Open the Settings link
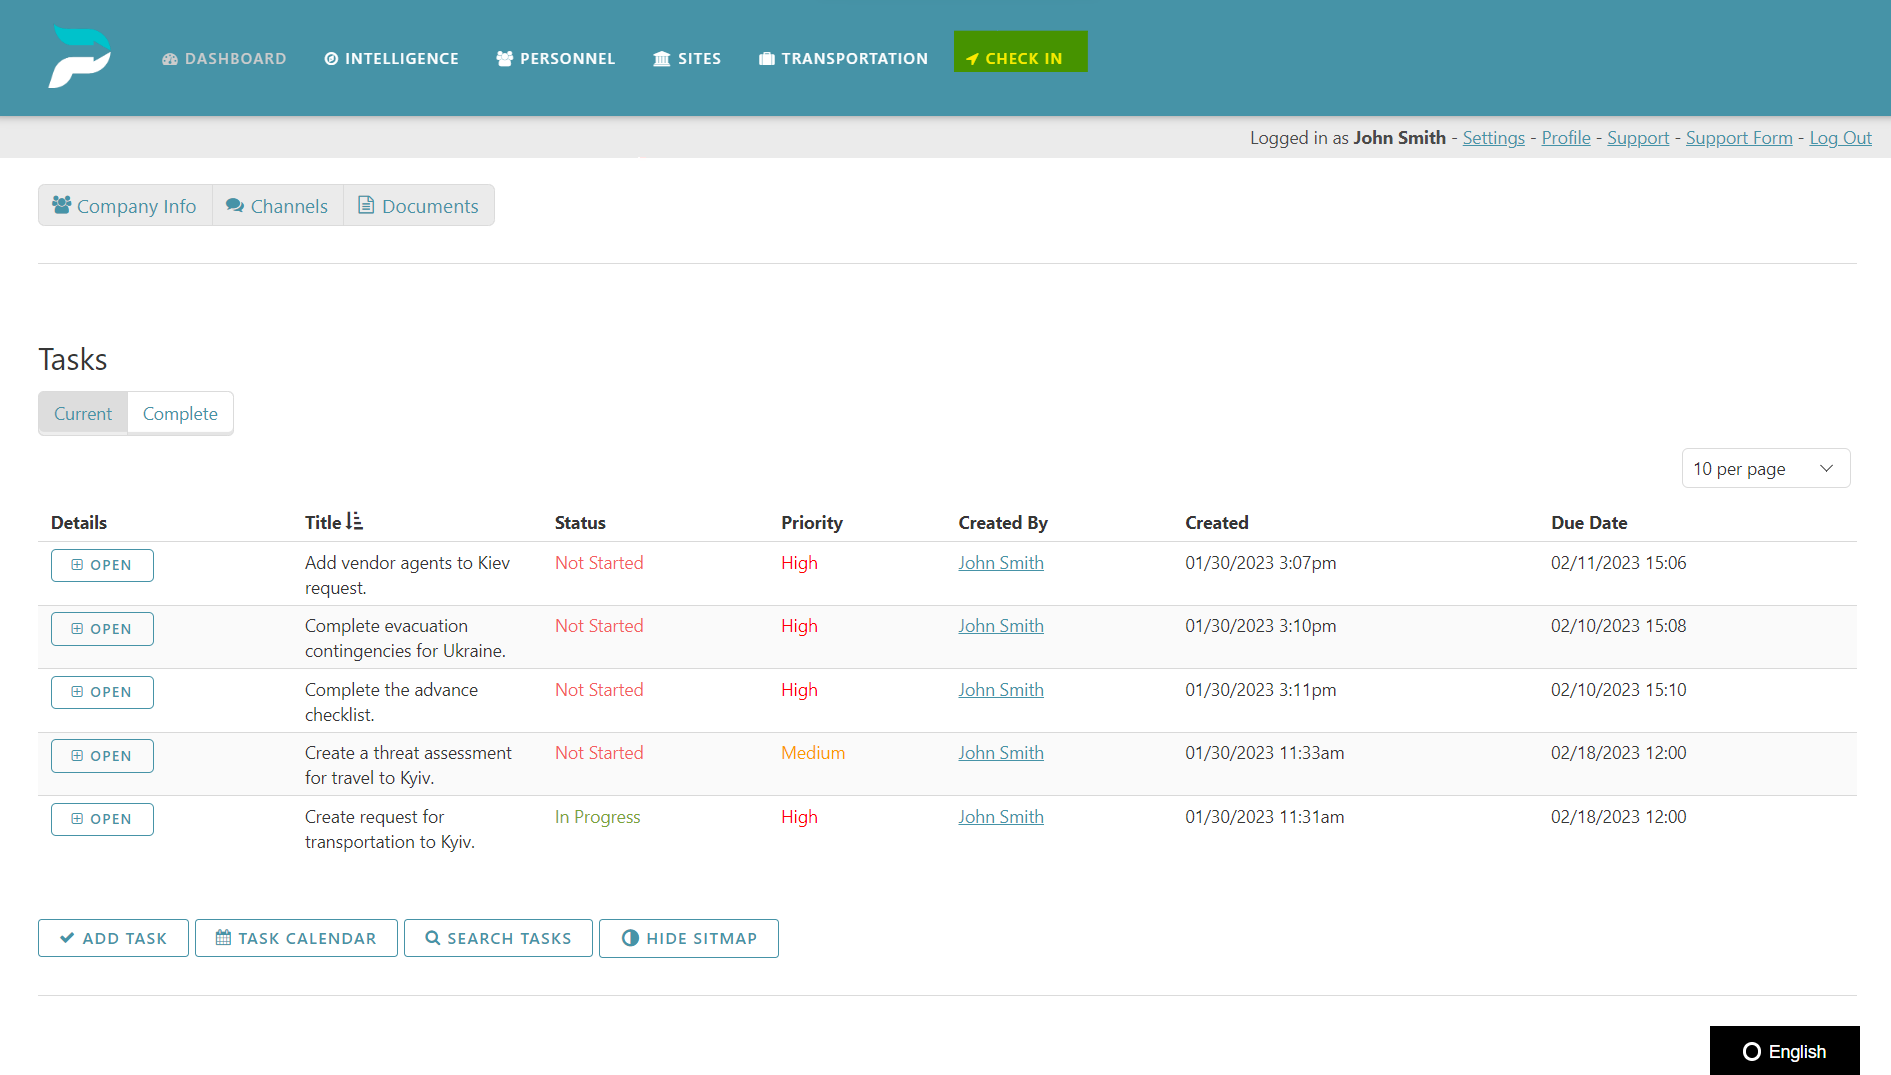1891x1075 pixels. 1493,137
